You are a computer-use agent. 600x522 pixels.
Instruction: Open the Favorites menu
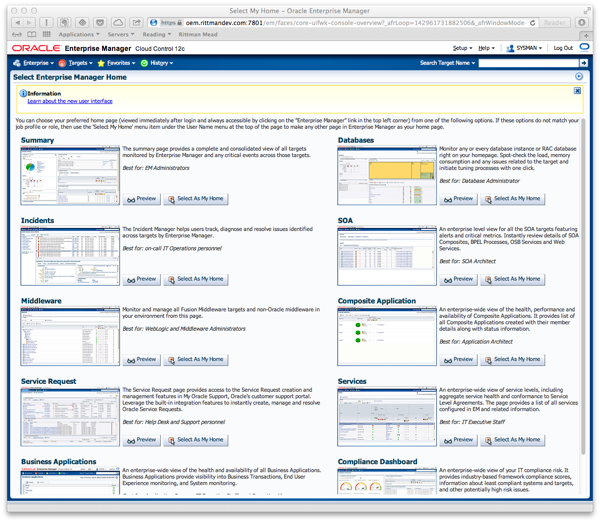coord(116,63)
